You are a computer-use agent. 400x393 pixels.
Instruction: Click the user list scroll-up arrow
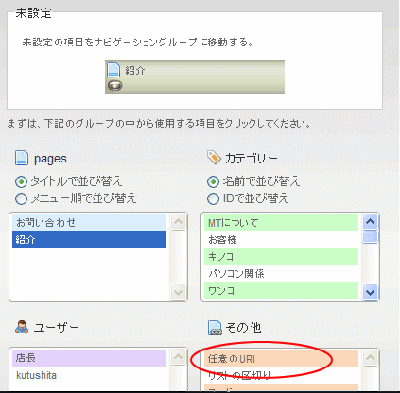(x=178, y=358)
